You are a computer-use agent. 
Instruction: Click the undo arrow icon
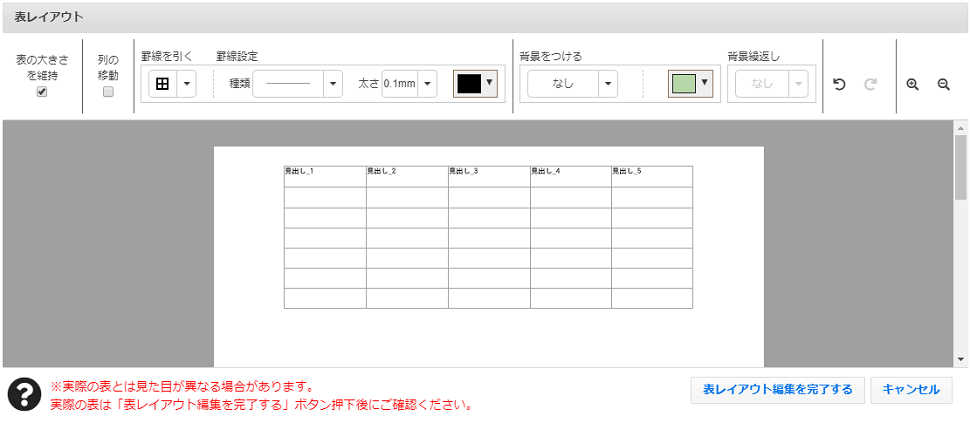(x=840, y=85)
